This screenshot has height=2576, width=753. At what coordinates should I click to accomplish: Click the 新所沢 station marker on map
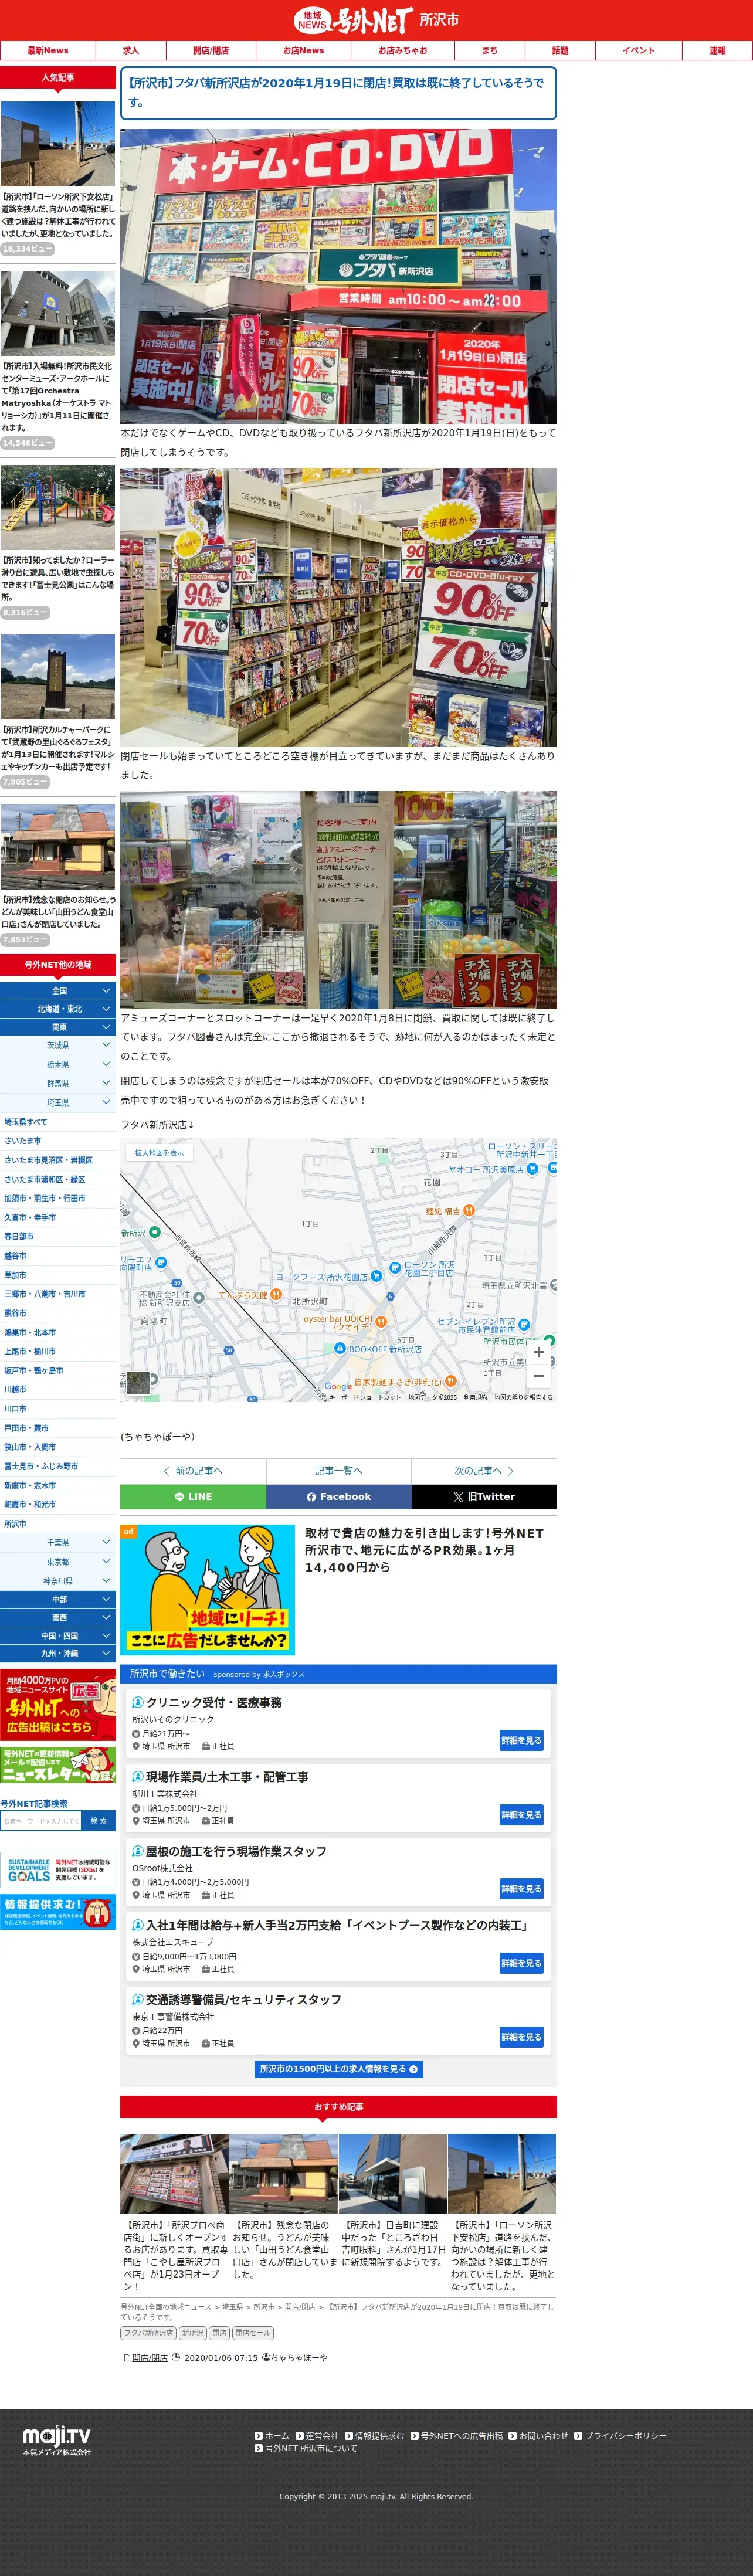tap(154, 1232)
